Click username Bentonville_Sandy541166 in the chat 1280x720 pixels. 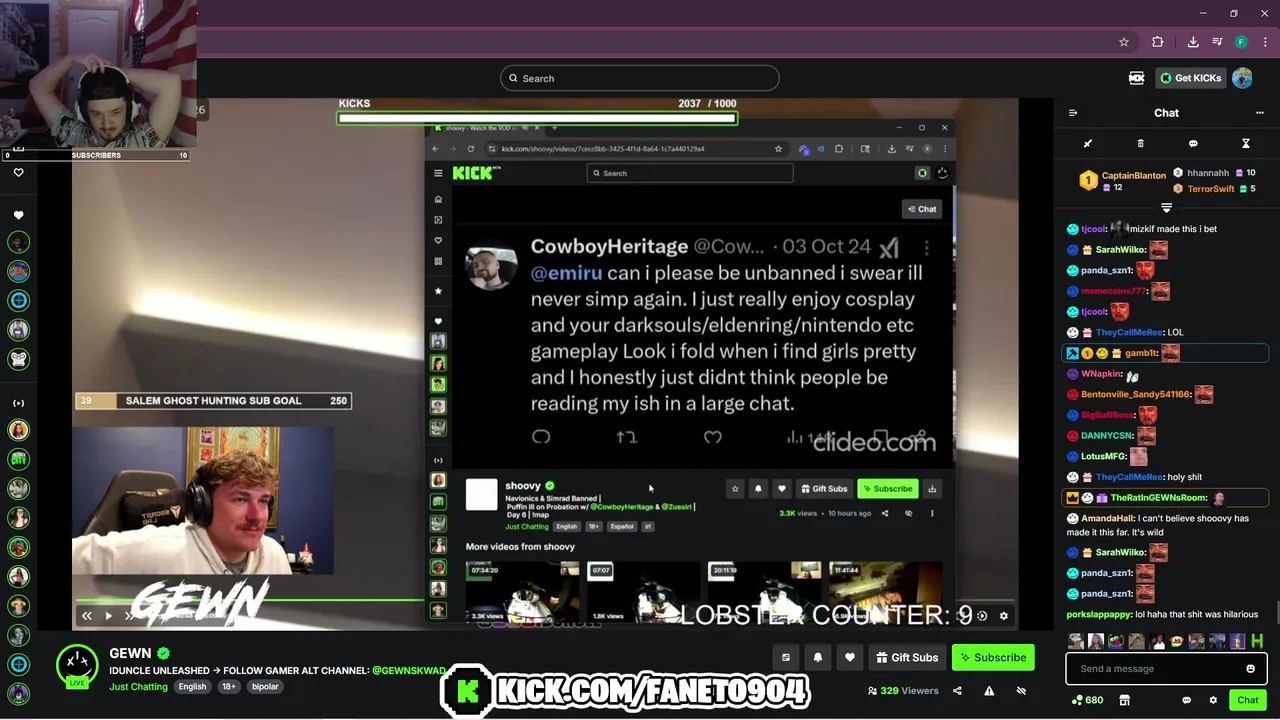pyautogui.click(x=1136, y=395)
